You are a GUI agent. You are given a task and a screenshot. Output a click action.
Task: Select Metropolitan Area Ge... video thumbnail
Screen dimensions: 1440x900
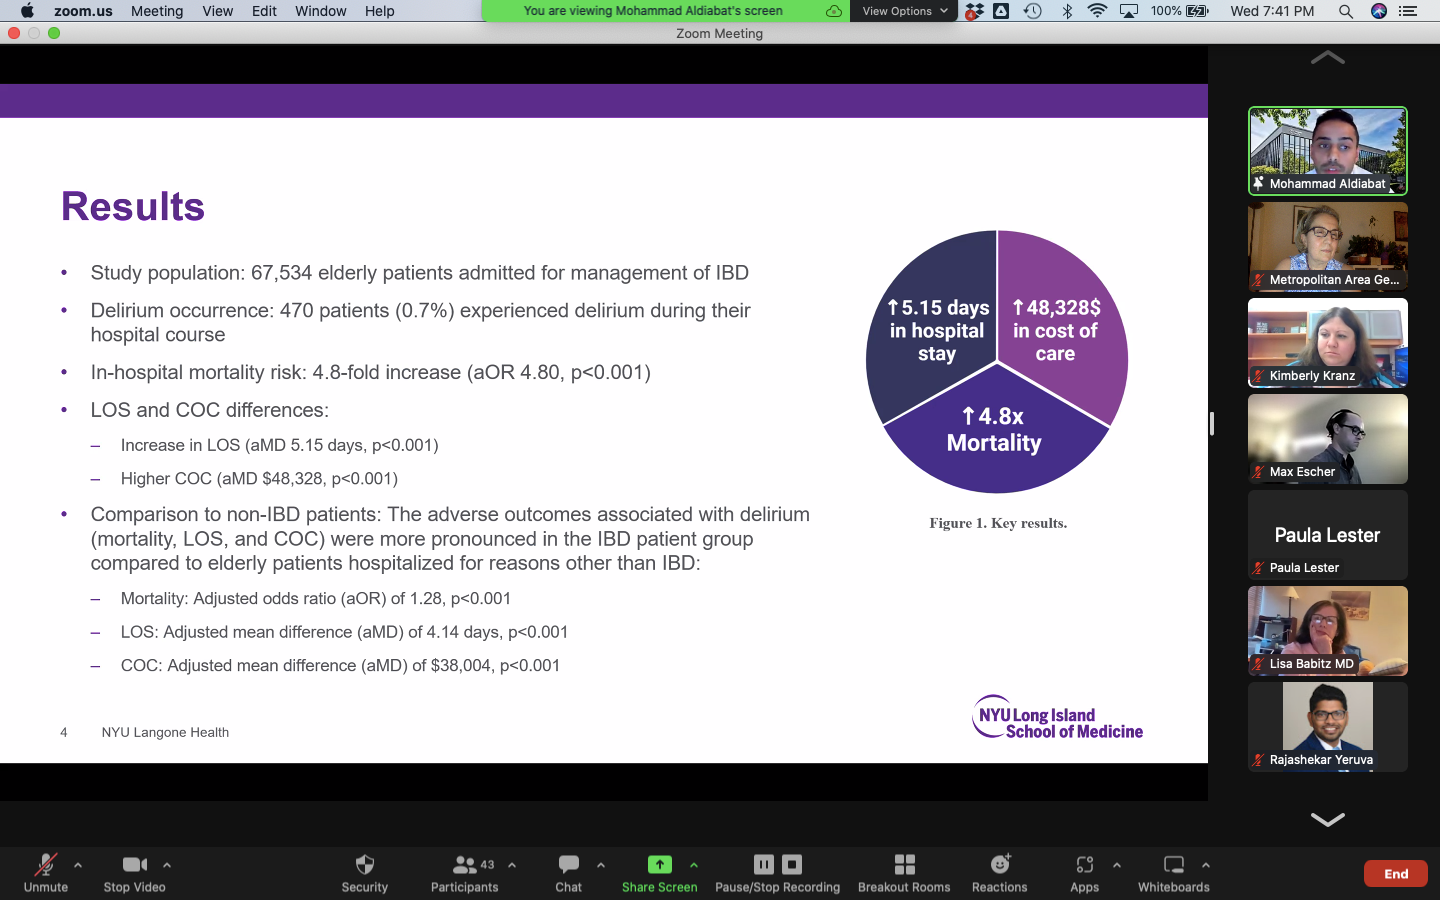click(1328, 247)
